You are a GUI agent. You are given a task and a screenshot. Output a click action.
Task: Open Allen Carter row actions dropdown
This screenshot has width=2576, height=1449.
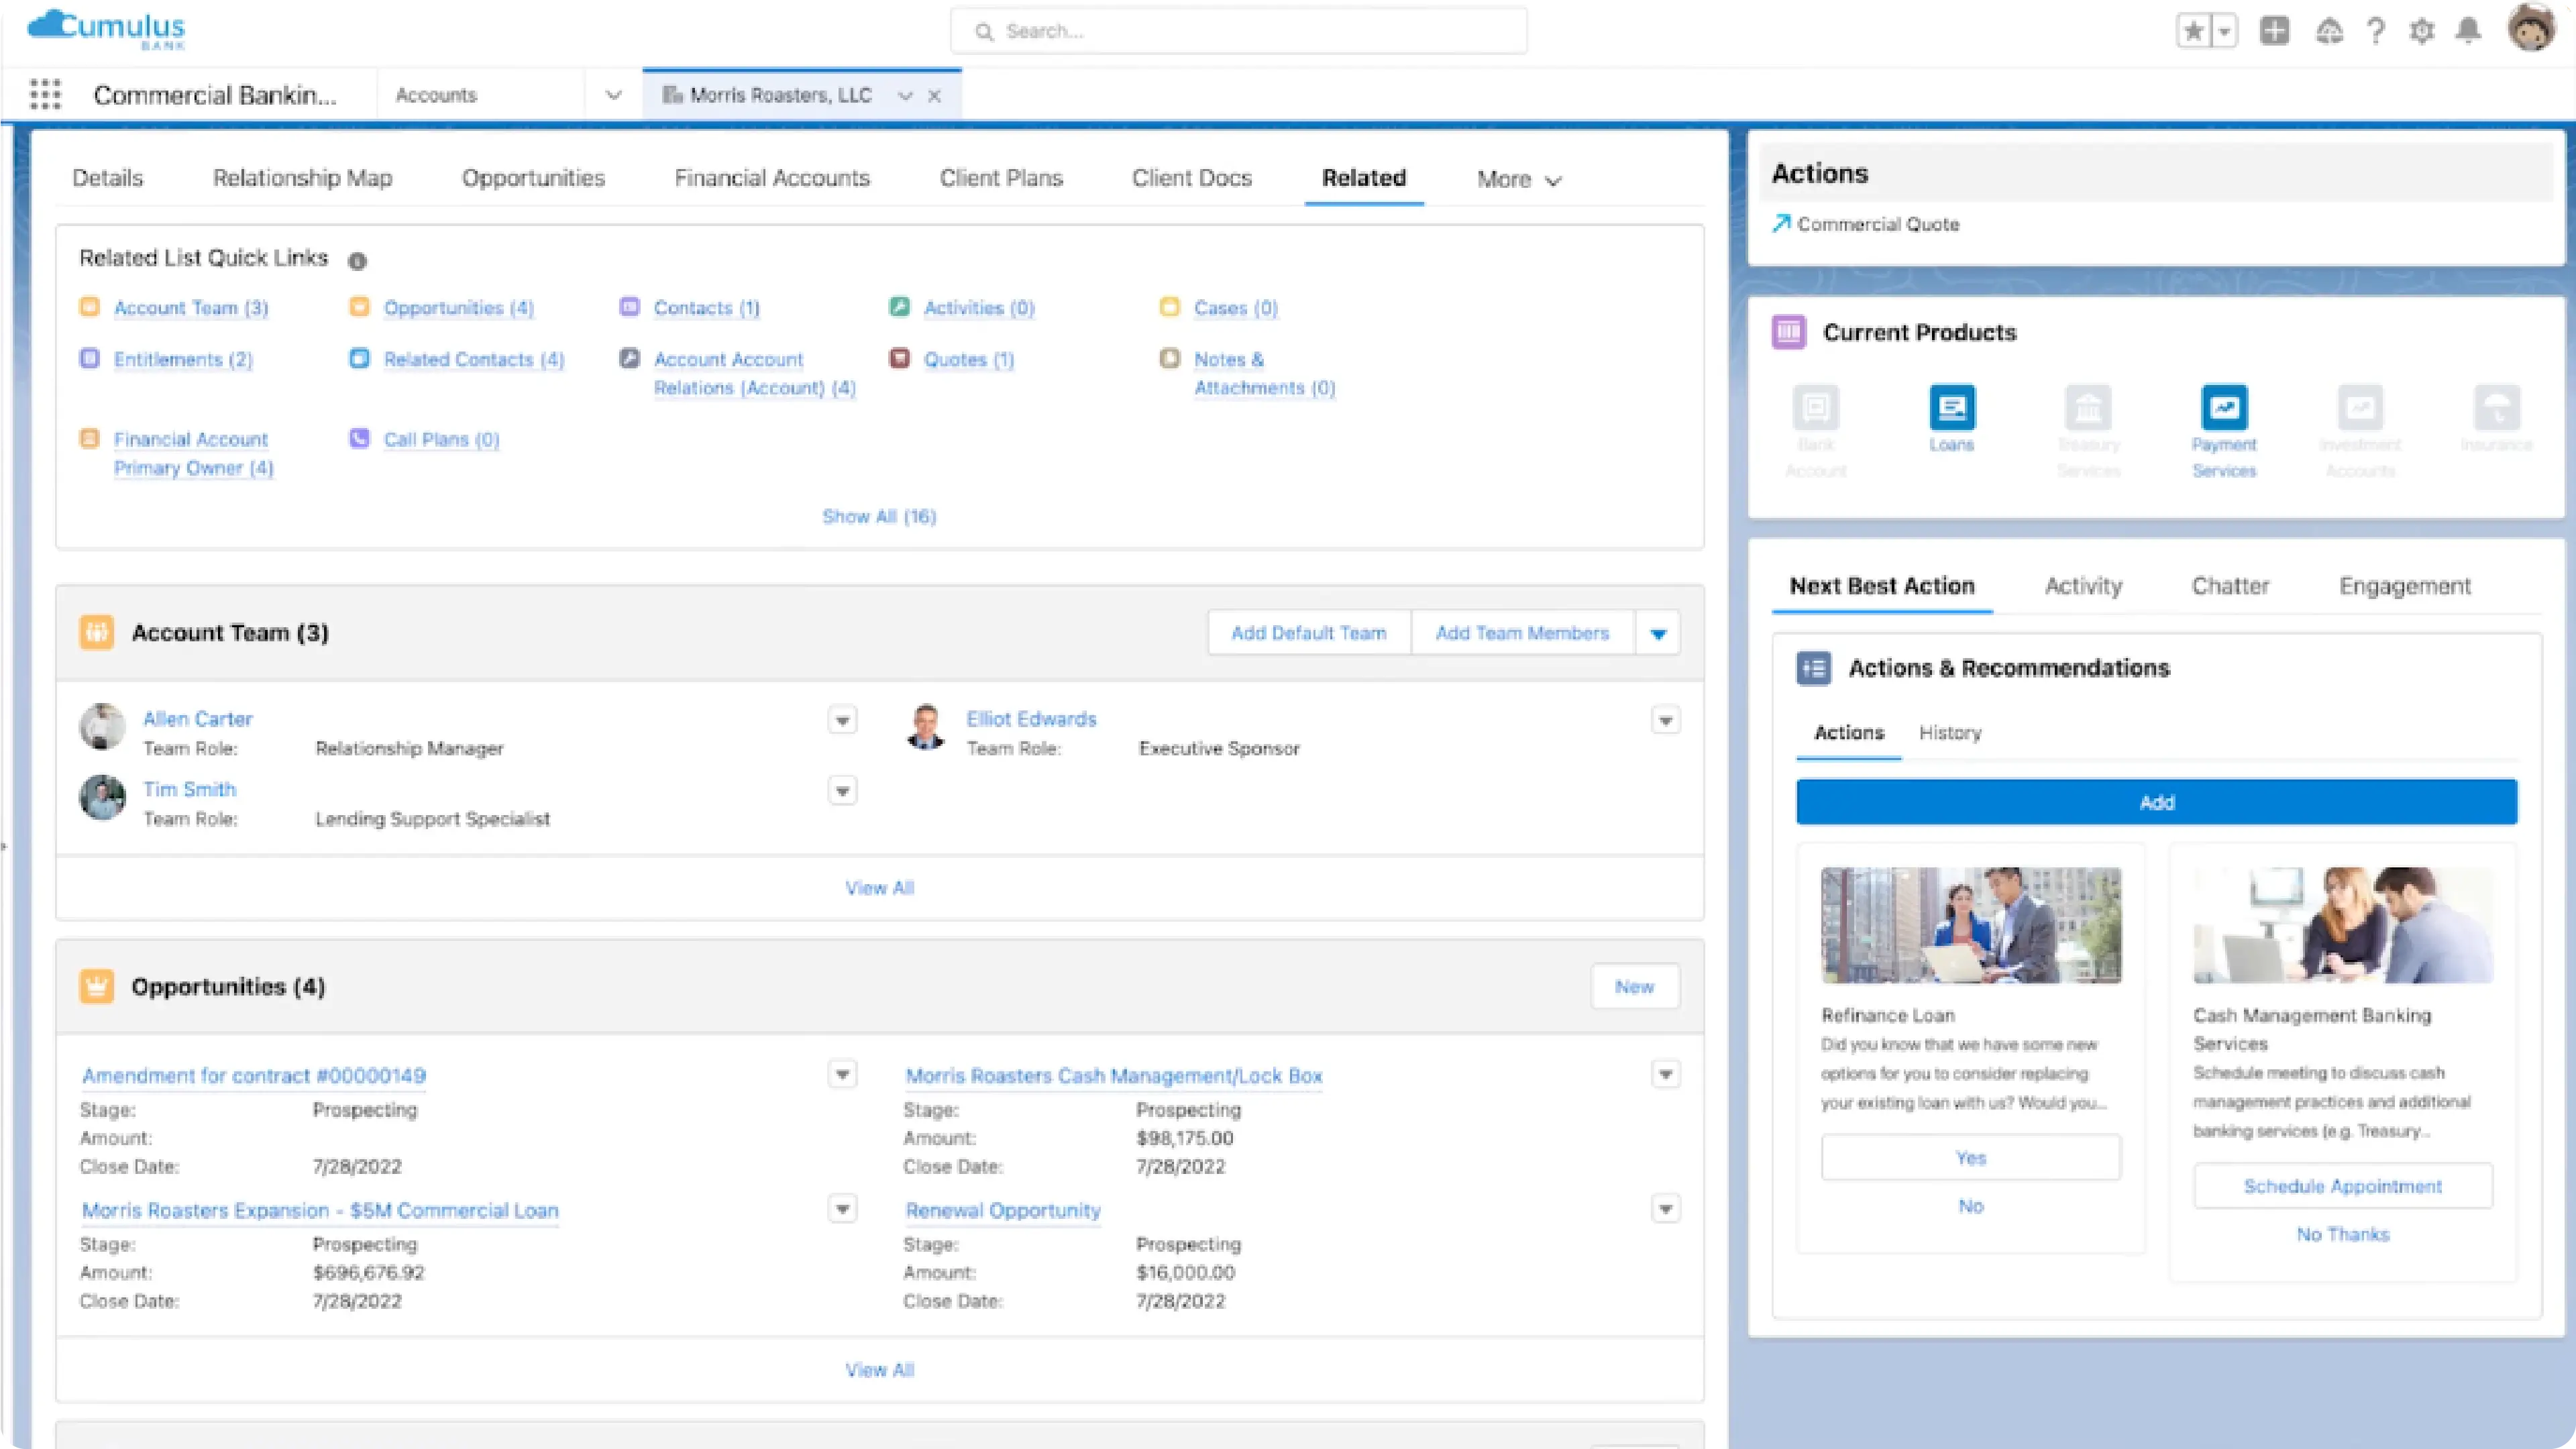pos(842,720)
